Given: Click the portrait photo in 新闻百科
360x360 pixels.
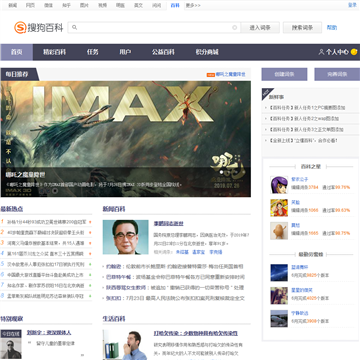Looking at the screenshot, I should tap(125, 237).
